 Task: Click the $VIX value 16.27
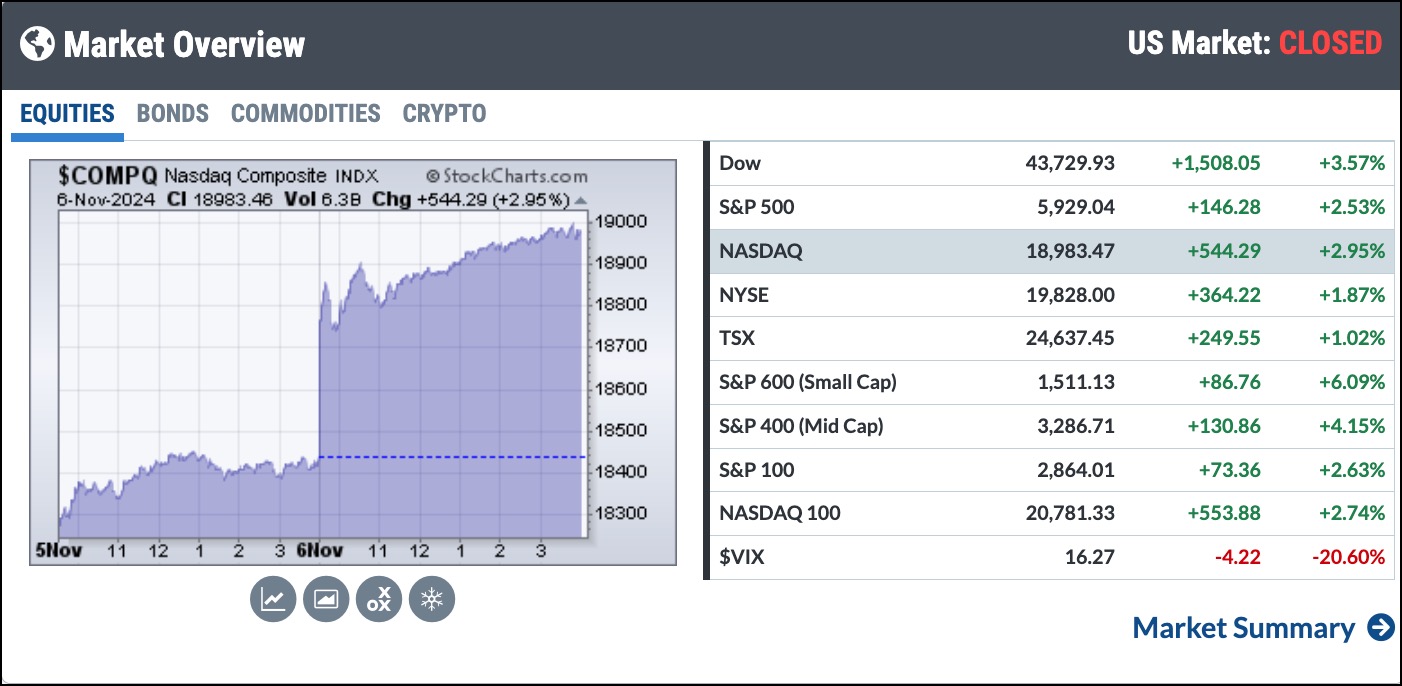pos(1091,557)
